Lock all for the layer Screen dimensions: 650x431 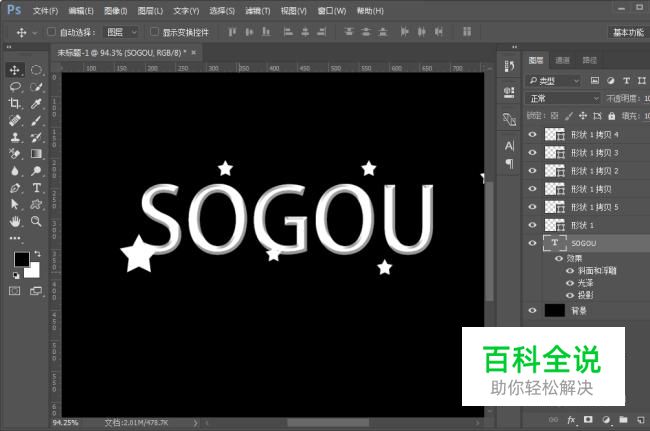tap(611, 116)
